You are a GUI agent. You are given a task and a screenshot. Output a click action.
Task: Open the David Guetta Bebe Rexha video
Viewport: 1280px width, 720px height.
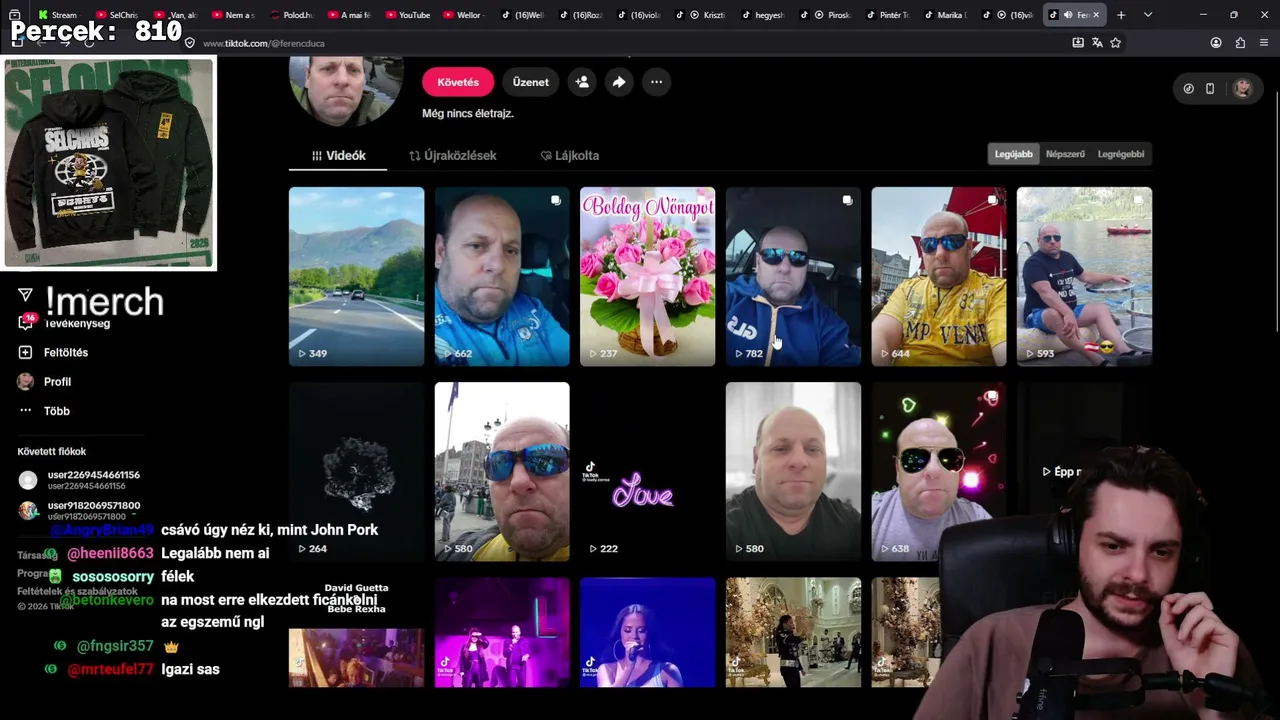356,632
